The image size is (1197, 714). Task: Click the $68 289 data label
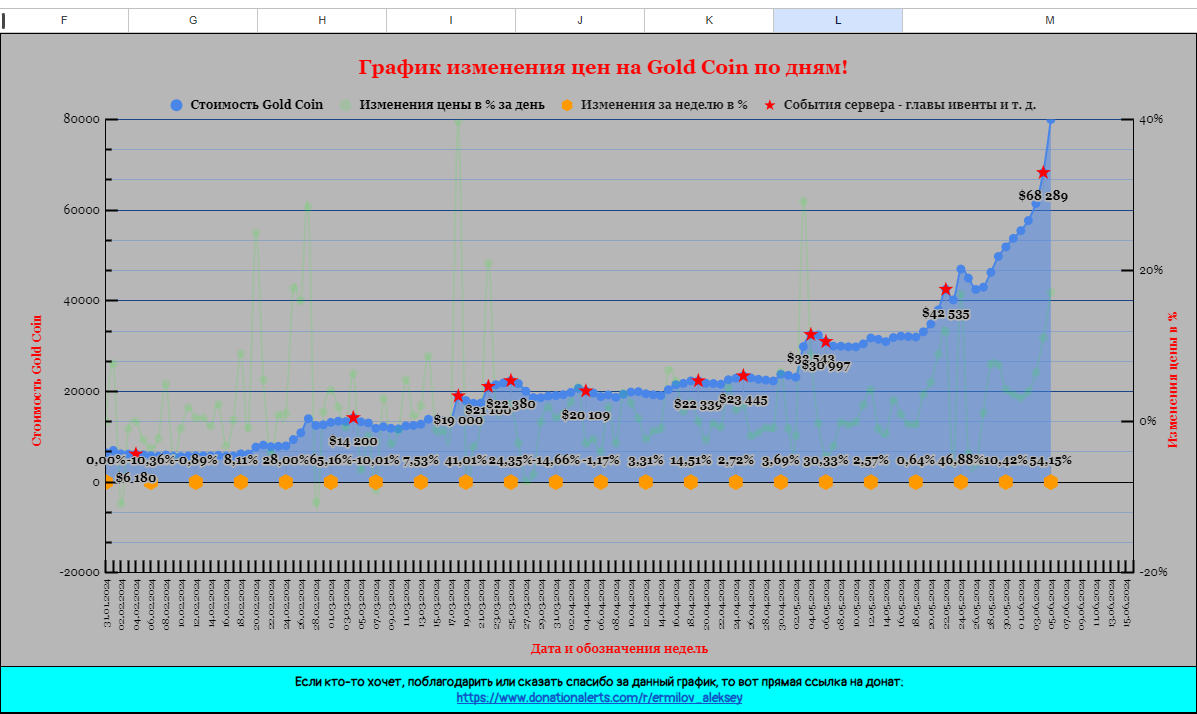tap(1043, 197)
